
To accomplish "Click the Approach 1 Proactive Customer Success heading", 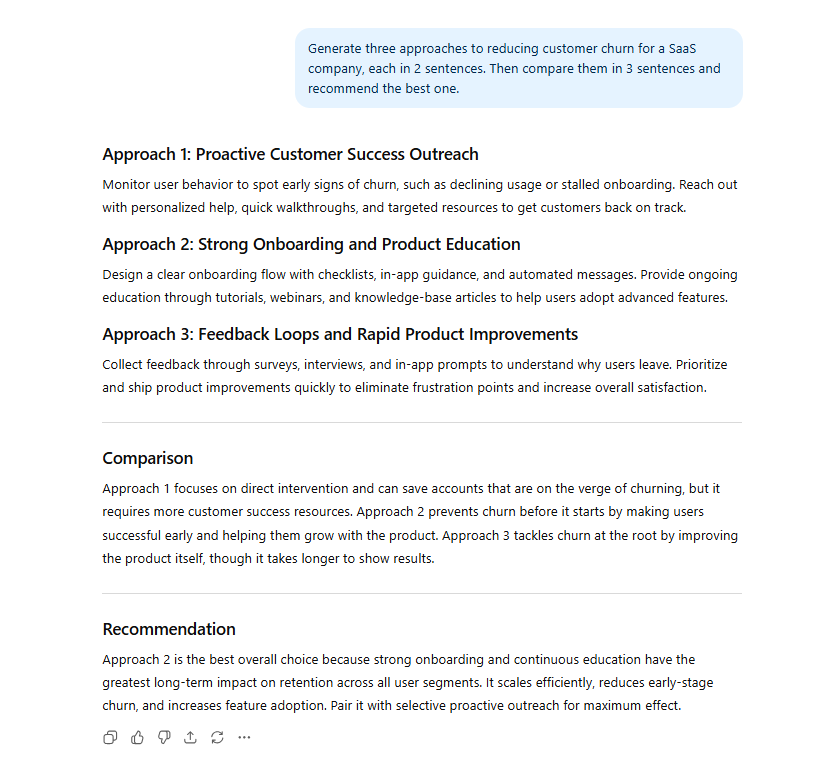I will 290,154.
